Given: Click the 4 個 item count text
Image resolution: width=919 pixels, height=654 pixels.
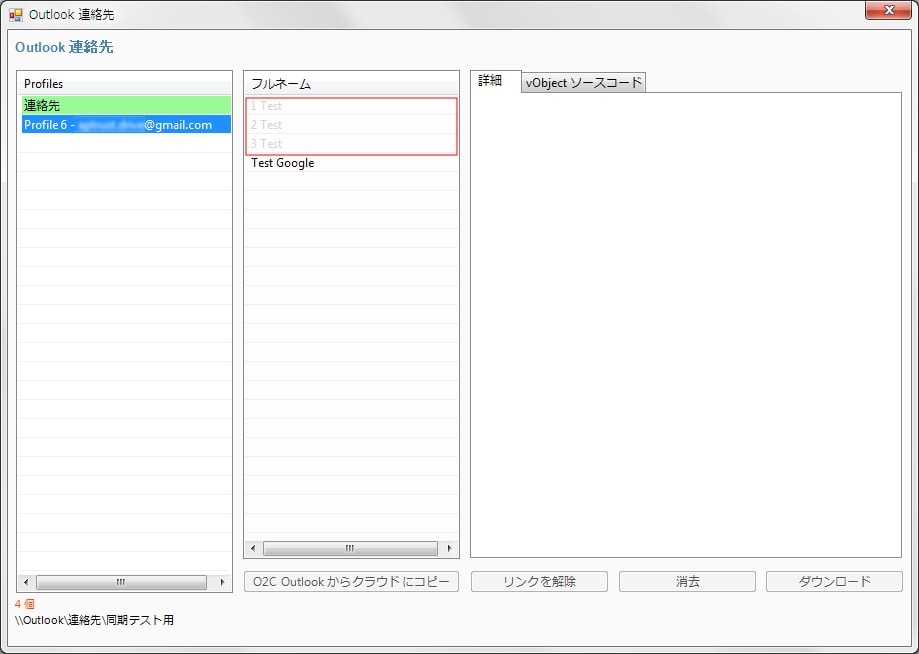Looking at the screenshot, I should pyautogui.click(x=25, y=604).
